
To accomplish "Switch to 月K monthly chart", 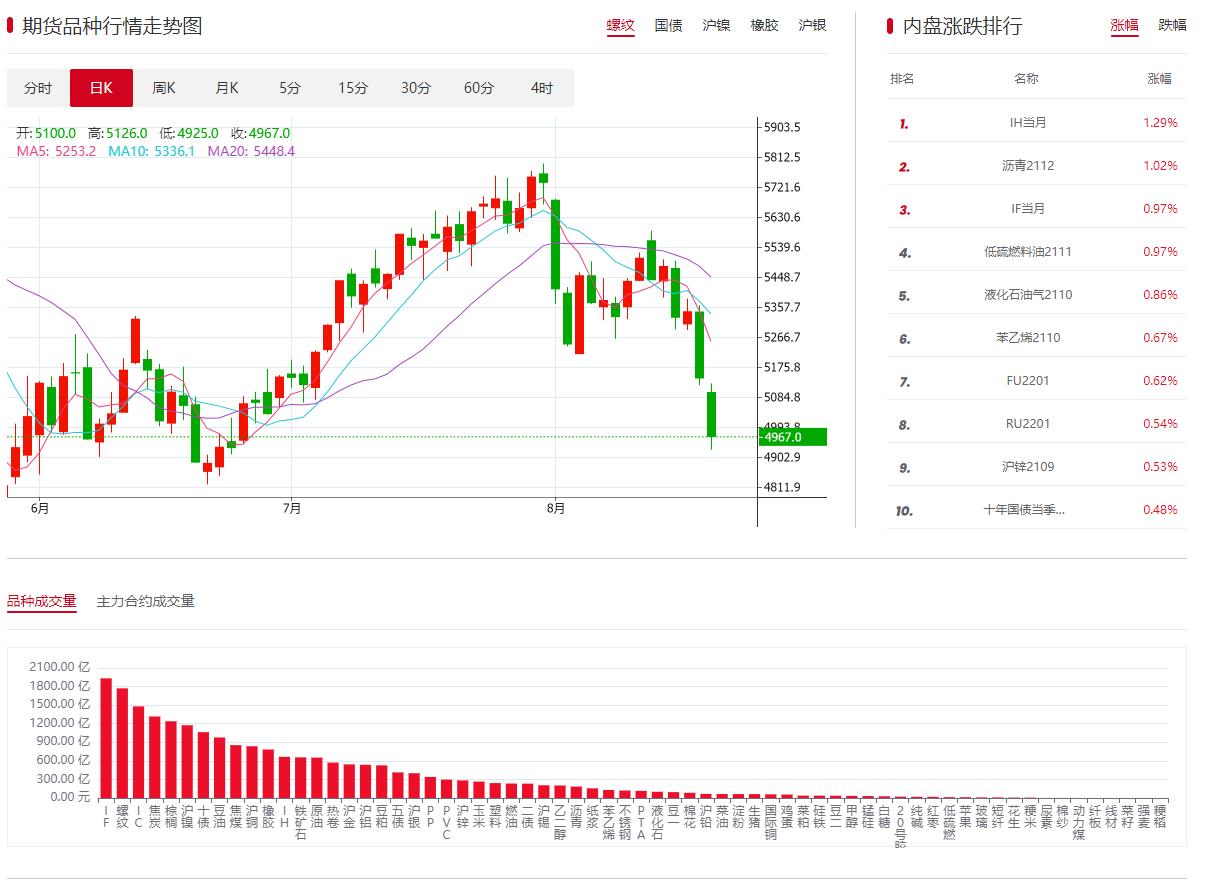I will [x=227, y=88].
